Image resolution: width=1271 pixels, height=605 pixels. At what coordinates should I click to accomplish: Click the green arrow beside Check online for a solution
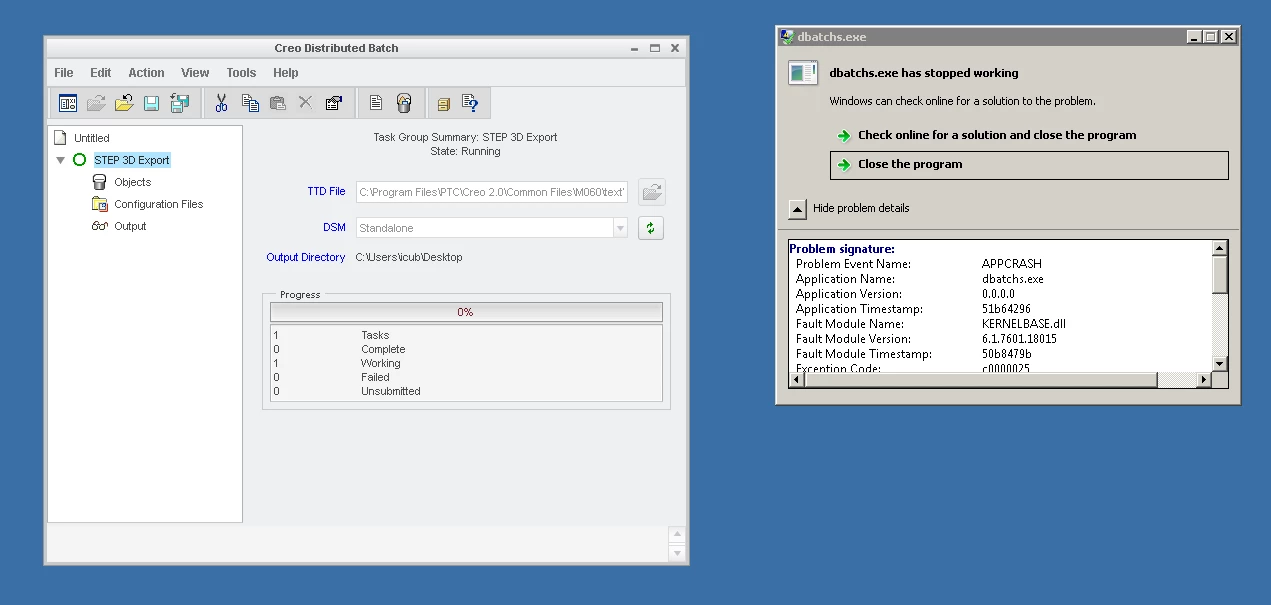coord(844,136)
